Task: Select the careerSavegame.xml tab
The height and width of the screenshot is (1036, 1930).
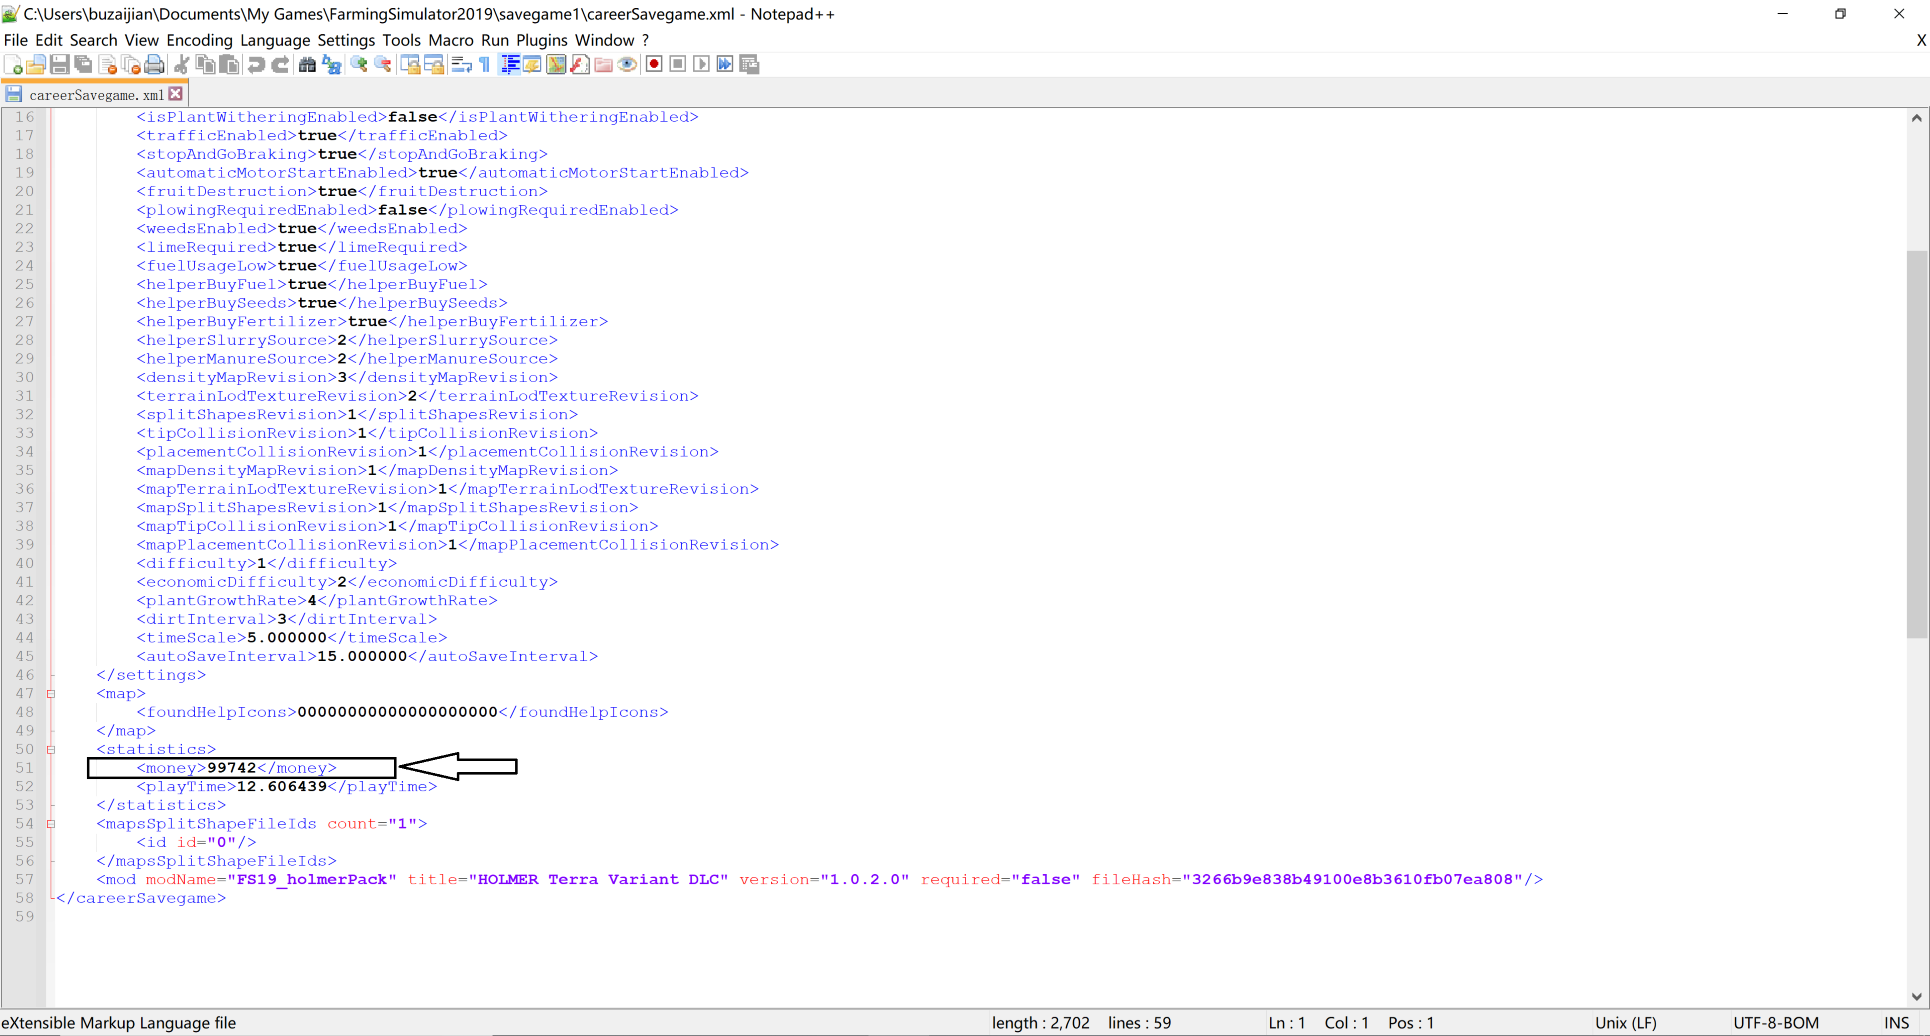Action: tap(96, 95)
